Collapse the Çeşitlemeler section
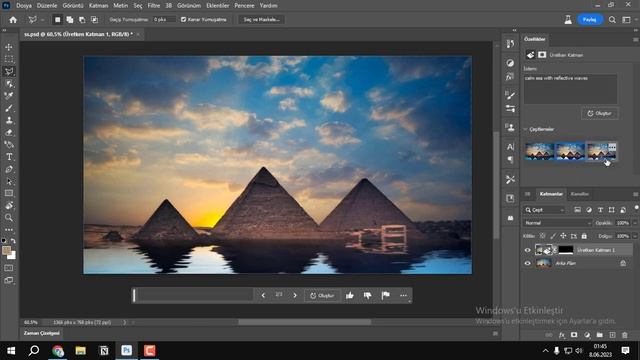The height and width of the screenshot is (360, 640). (525, 129)
